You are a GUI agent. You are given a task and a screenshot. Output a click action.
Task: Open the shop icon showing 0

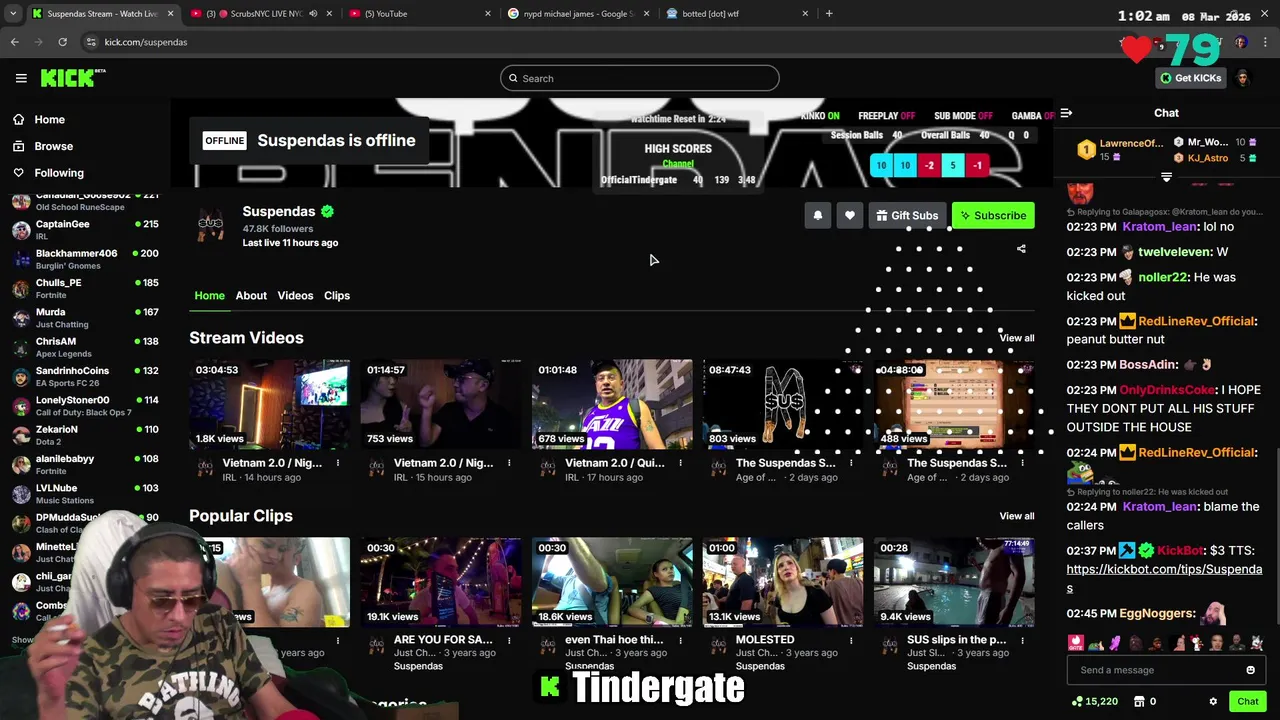(1145, 702)
